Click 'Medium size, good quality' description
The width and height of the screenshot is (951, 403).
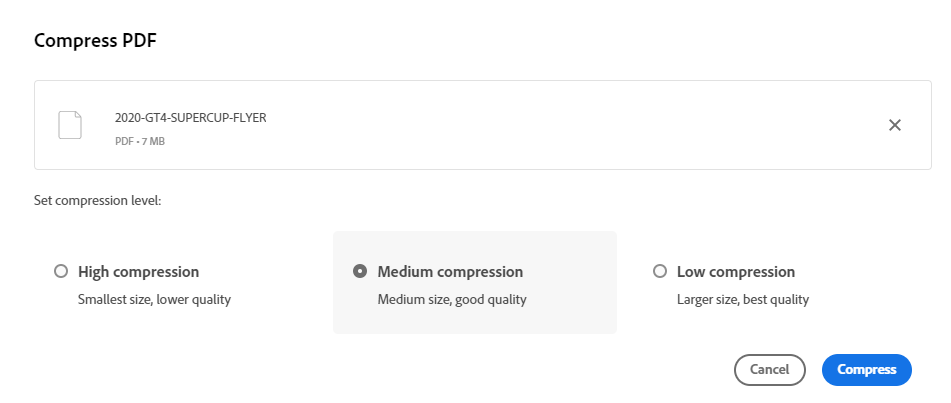tap(451, 299)
